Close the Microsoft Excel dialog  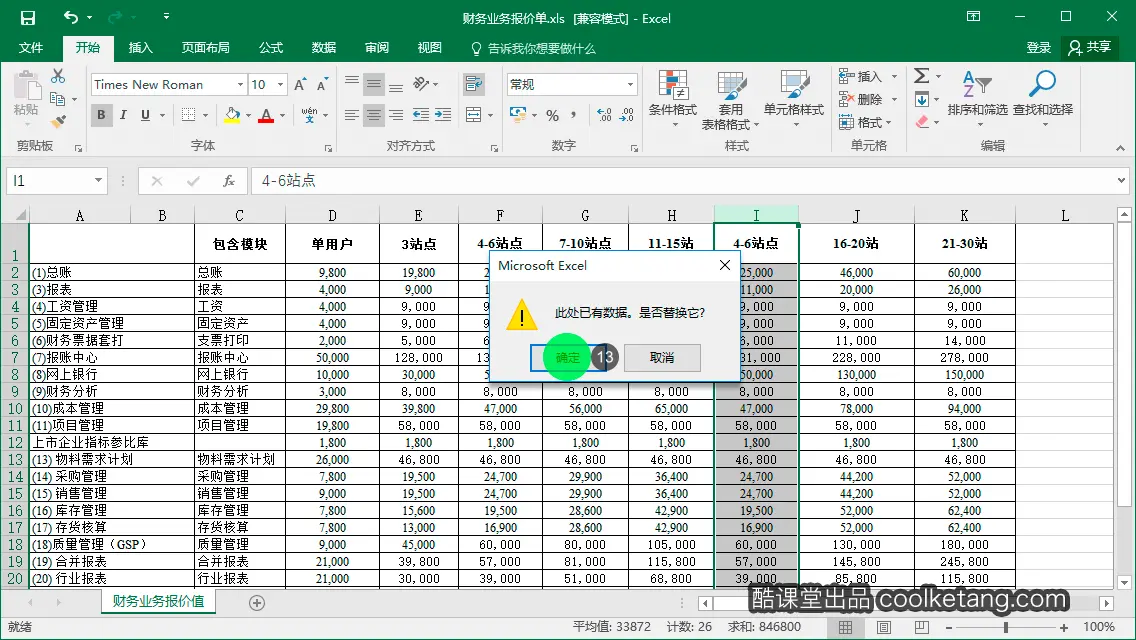point(724,265)
